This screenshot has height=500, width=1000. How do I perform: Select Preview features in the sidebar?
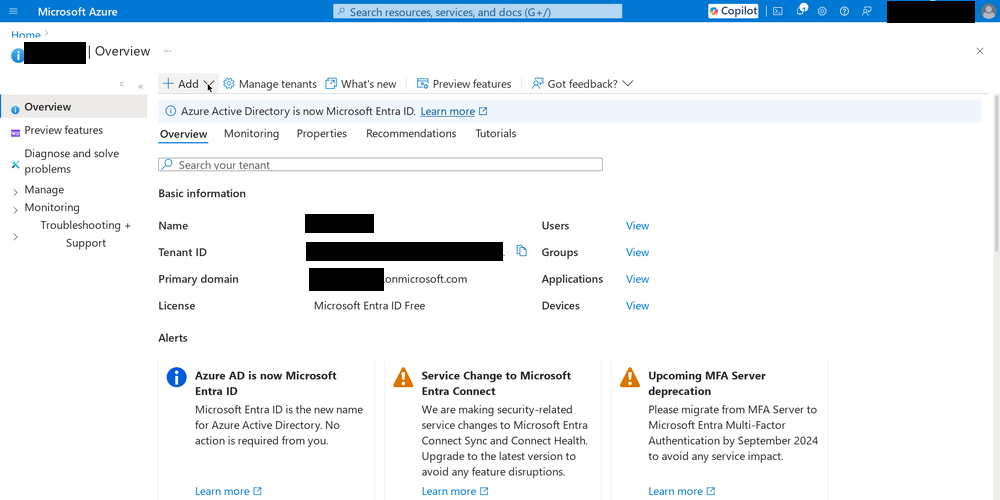(63, 130)
